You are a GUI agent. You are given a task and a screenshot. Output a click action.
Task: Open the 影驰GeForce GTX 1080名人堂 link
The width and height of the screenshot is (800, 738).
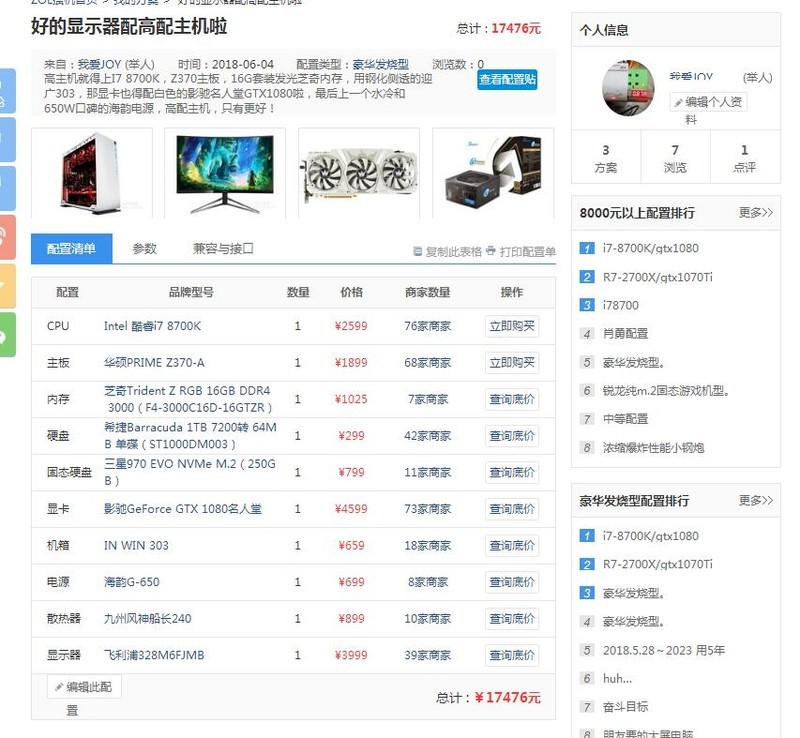pyautogui.click(x=183, y=509)
